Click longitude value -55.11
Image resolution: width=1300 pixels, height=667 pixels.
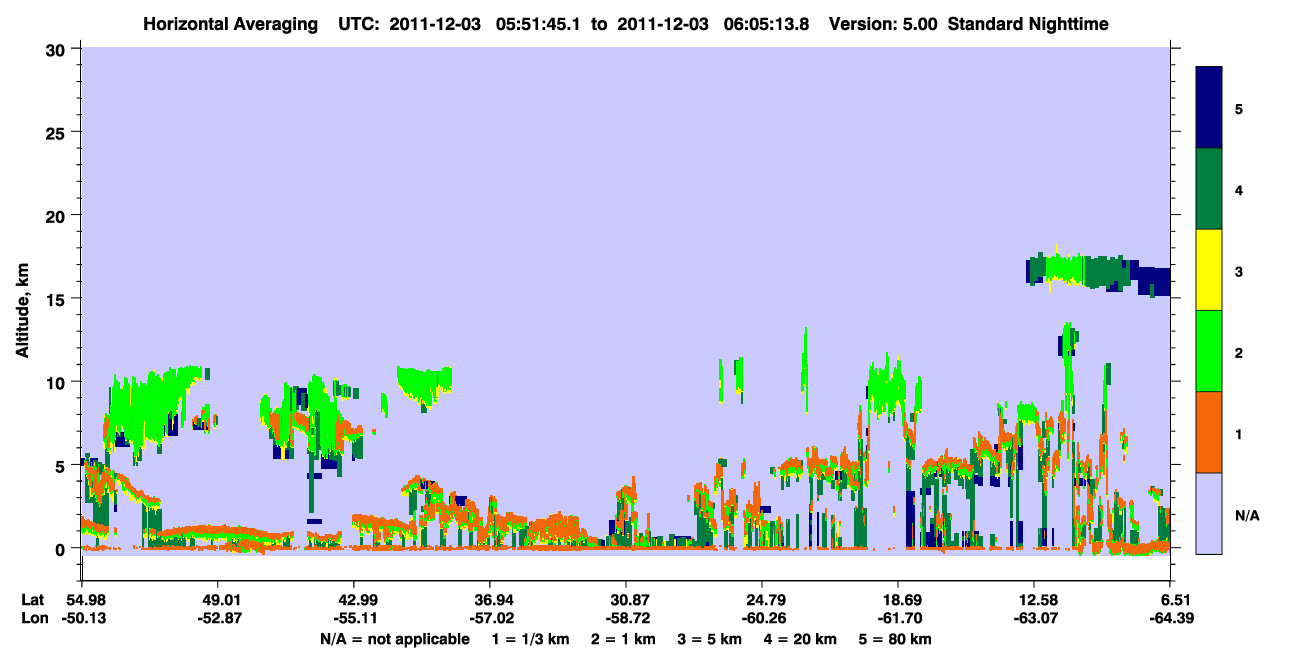[354, 618]
